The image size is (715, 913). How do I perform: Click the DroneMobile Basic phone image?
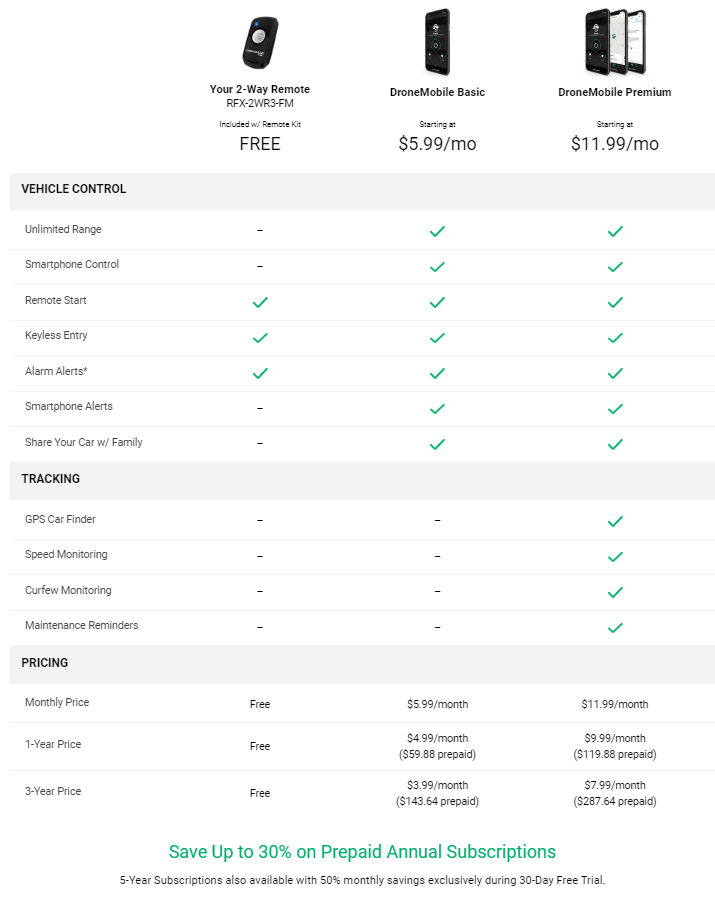(437, 41)
